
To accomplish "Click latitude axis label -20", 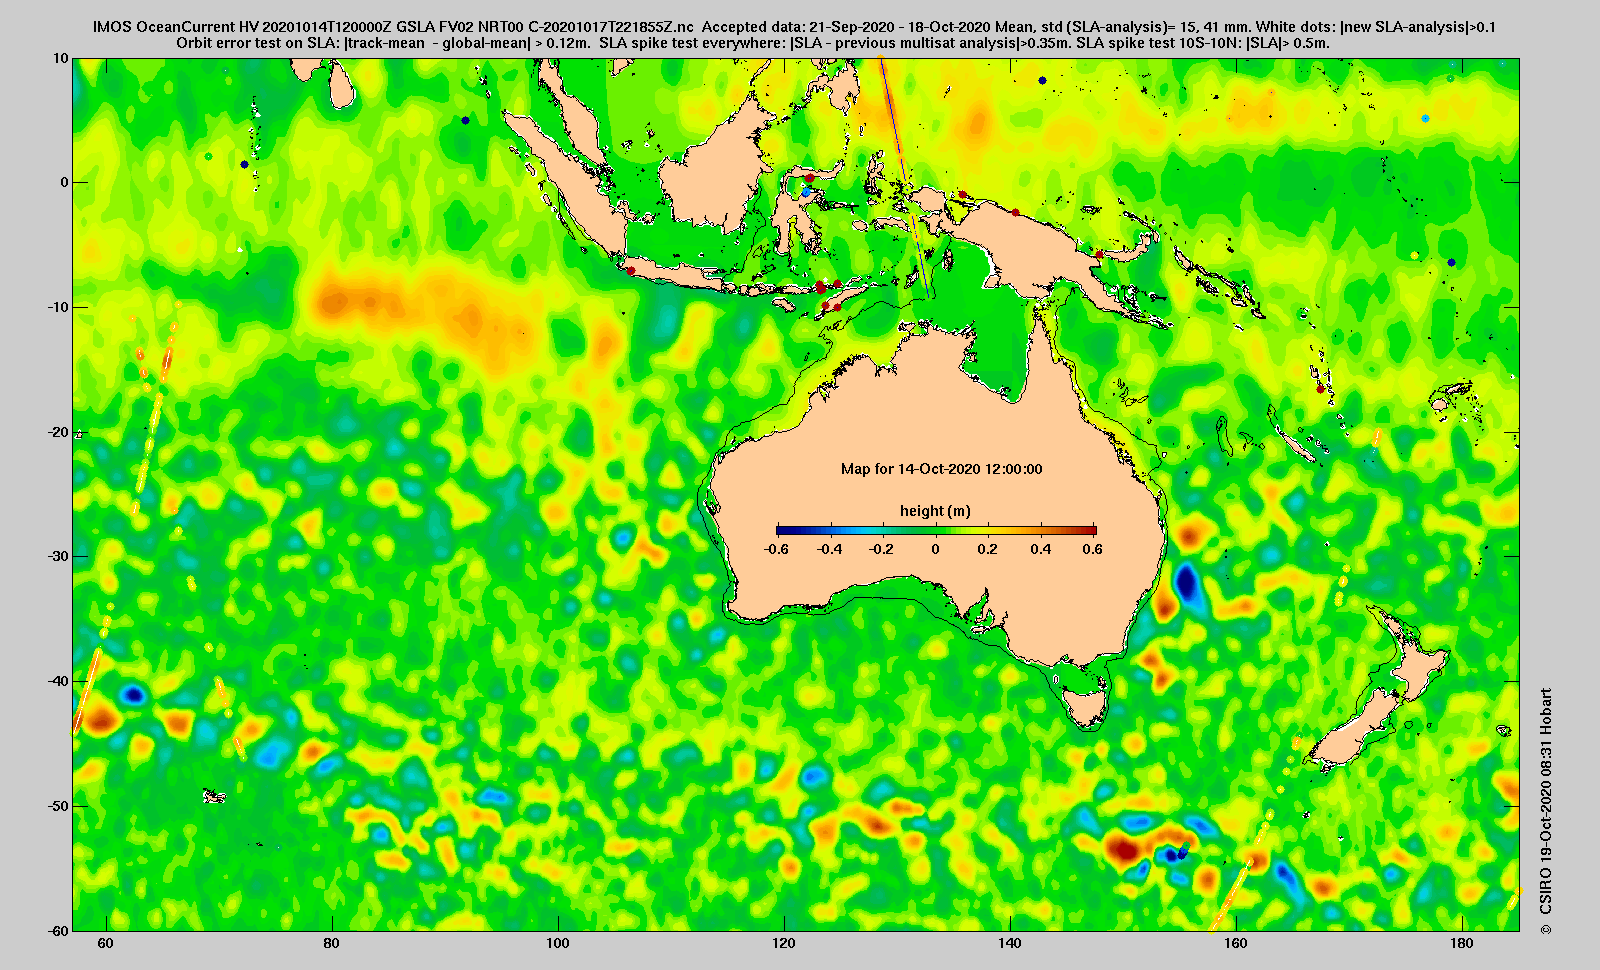I will coord(59,432).
